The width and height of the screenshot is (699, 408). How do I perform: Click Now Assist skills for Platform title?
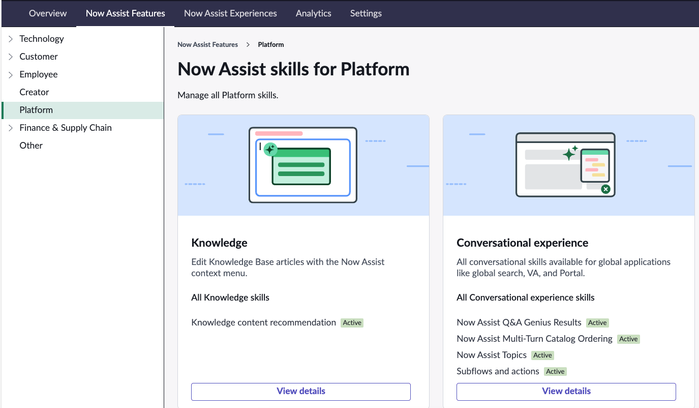[293, 70]
